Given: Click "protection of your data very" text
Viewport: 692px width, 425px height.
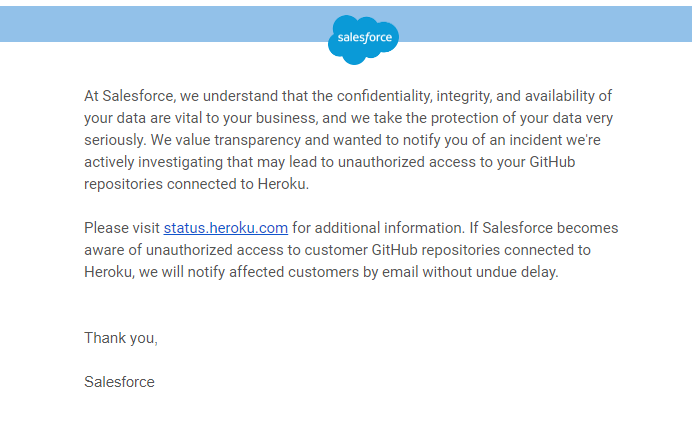Looking at the screenshot, I should pos(522,118).
